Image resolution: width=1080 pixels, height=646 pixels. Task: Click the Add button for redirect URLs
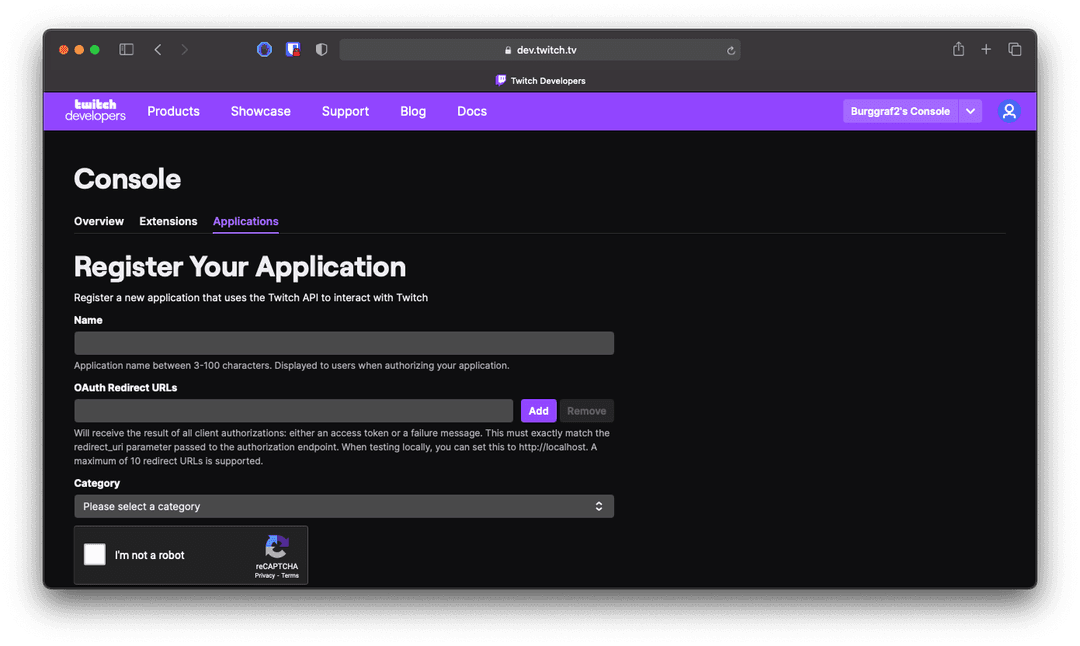[538, 410]
